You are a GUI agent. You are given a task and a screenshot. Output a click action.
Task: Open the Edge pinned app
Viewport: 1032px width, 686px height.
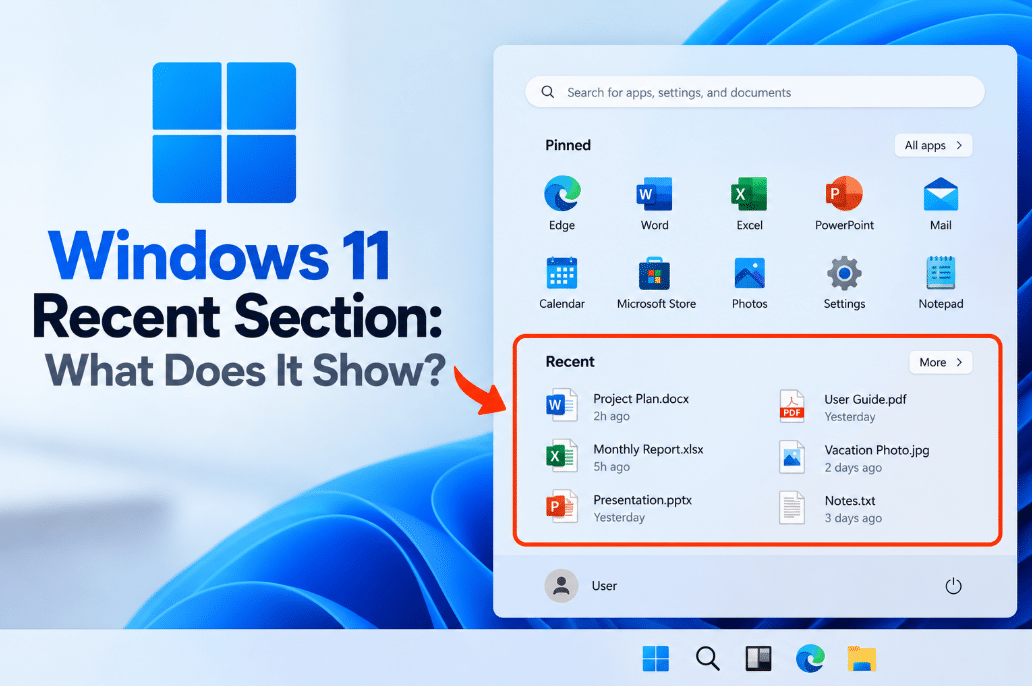coord(562,194)
